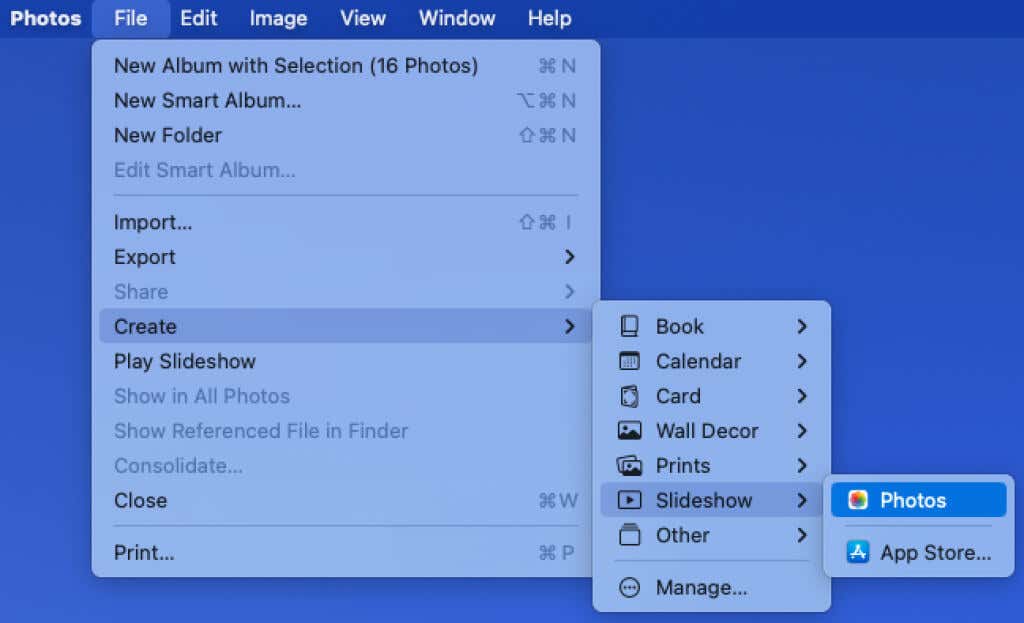Open the Photos application menu
1024x623 pixels.
46,18
